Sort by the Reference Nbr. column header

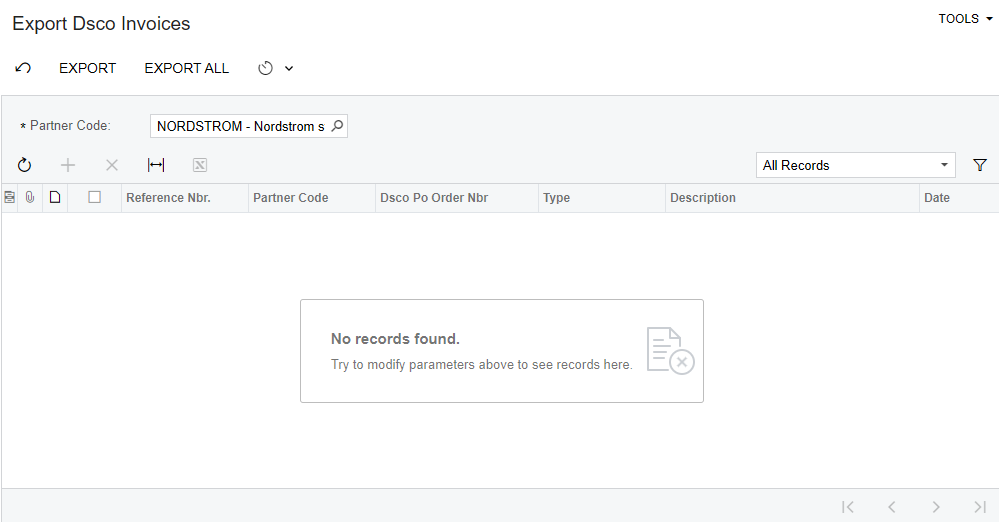click(x=168, y=198)
